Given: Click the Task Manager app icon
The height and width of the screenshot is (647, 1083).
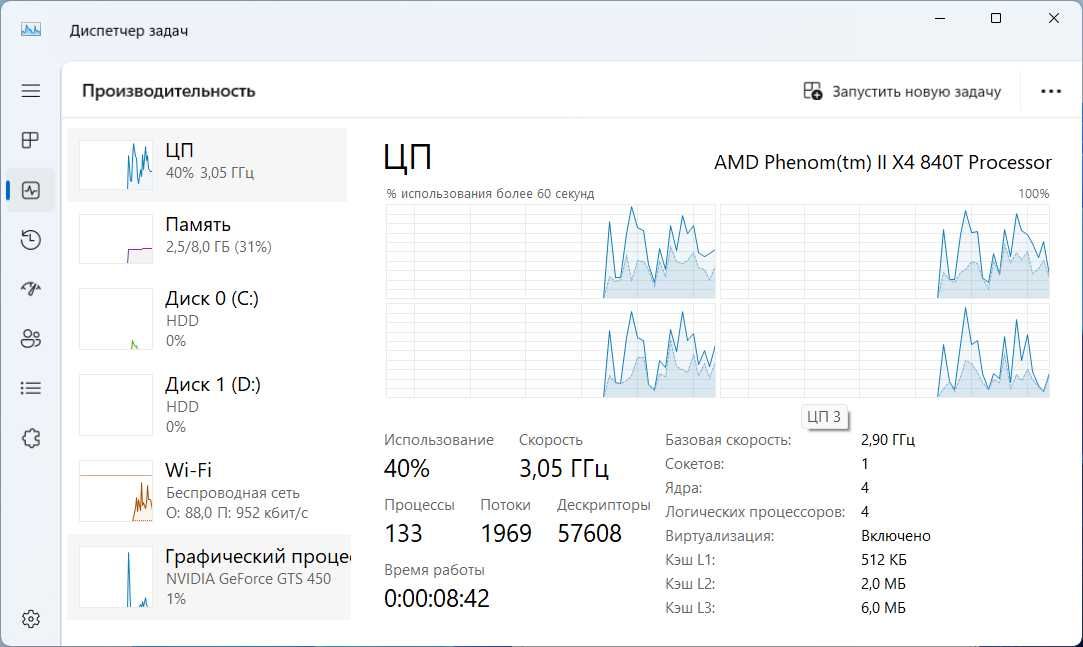Looking at the screenshot, I should coord(30,30).
